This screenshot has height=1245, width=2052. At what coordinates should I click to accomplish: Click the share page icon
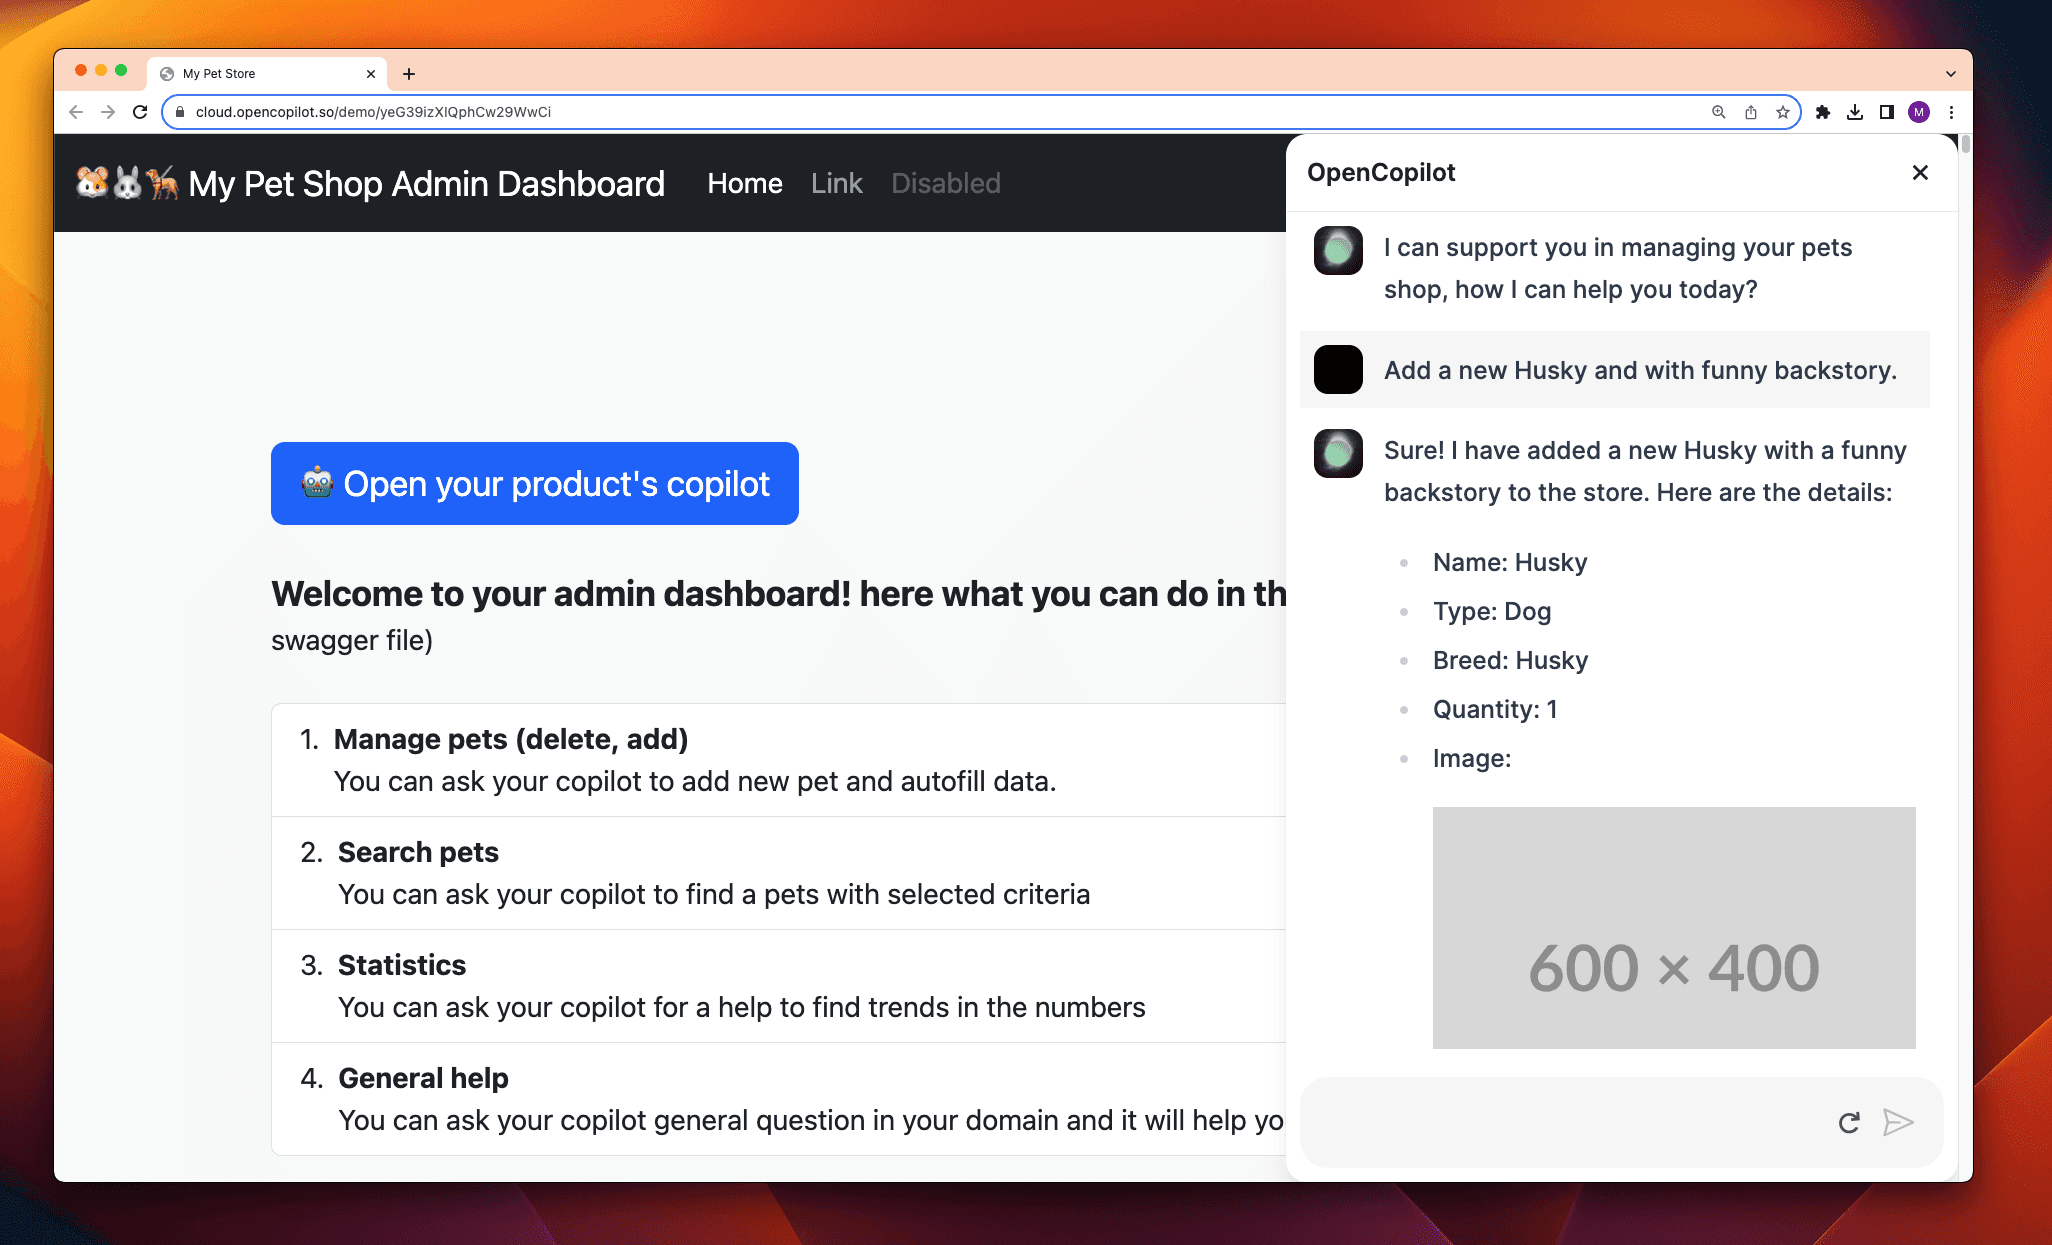click(x=1750, y=112)
